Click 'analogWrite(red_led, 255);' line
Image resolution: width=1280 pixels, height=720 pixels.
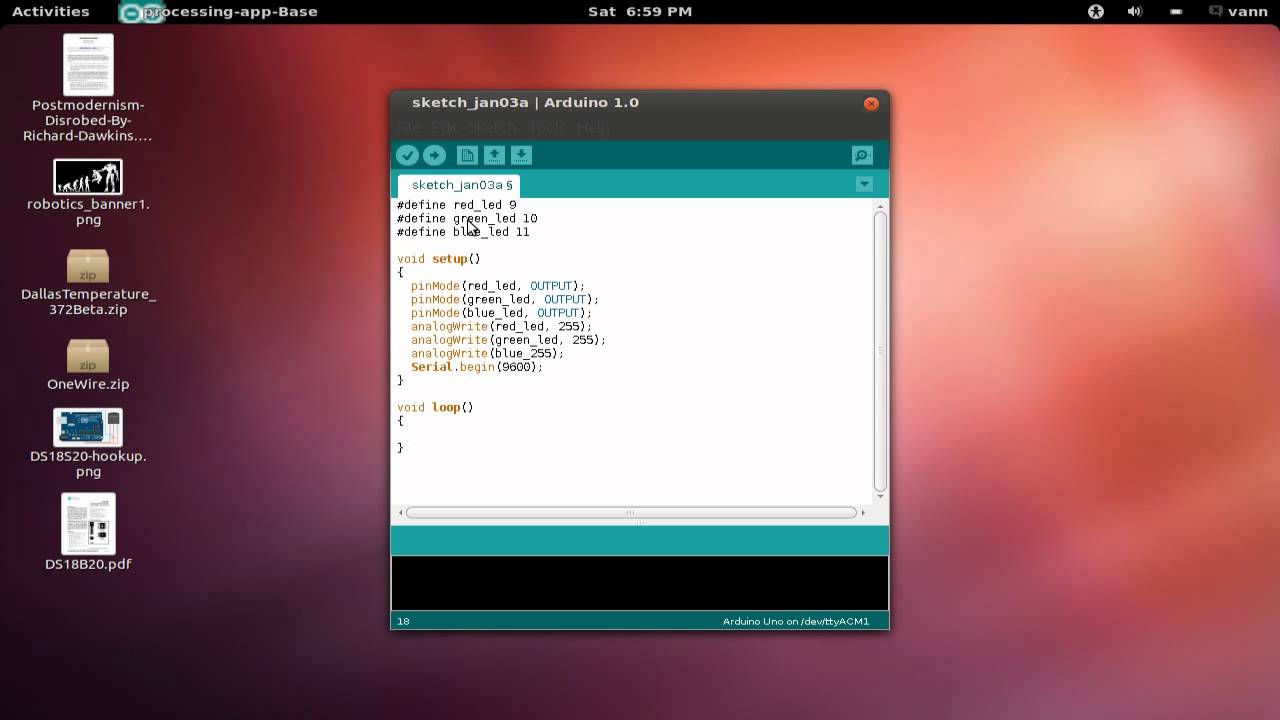(502, 326)
